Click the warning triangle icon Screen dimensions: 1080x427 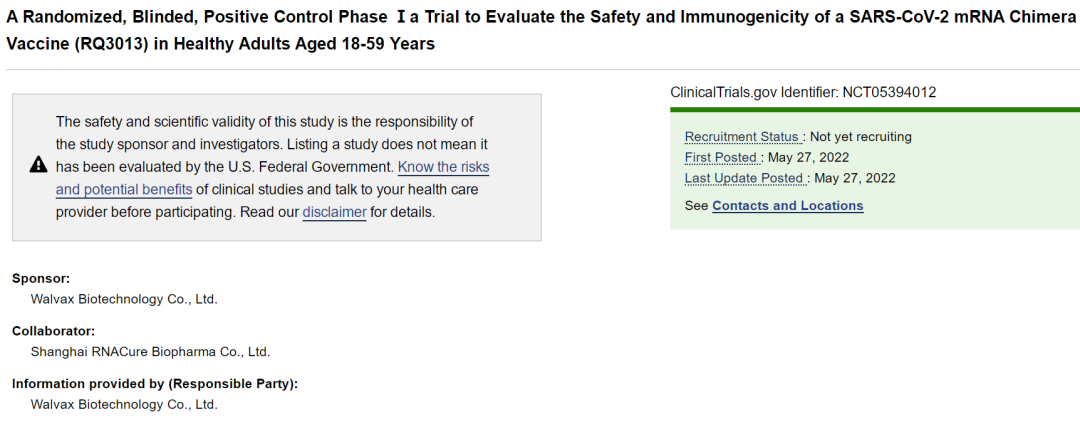39,165
